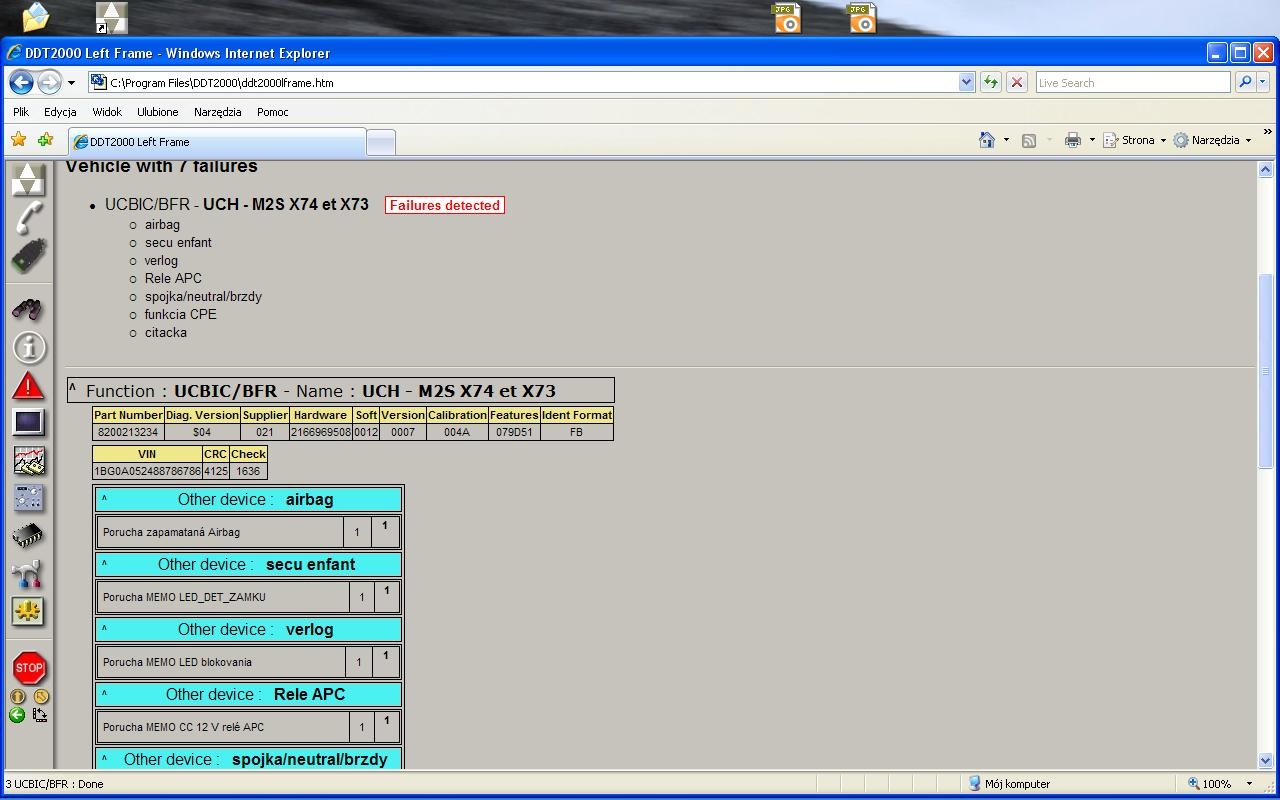
Task: Click the red STOP sign icon
Action: click(x=29, y=668)
